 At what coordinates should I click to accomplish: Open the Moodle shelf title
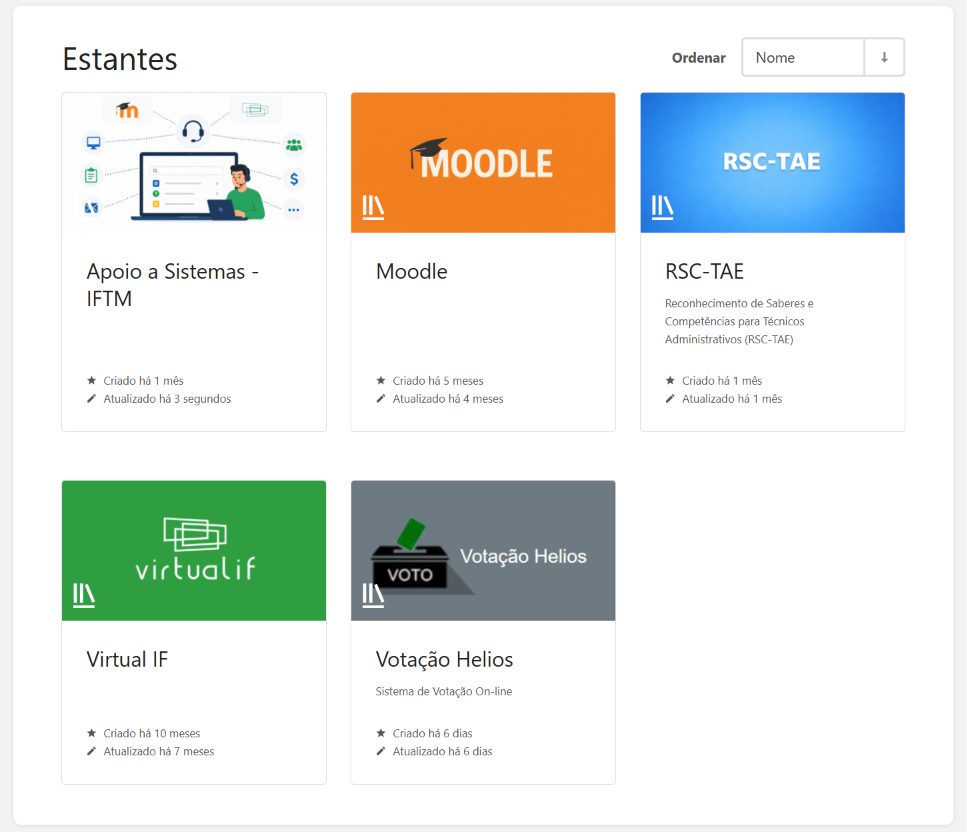point(411,271)
